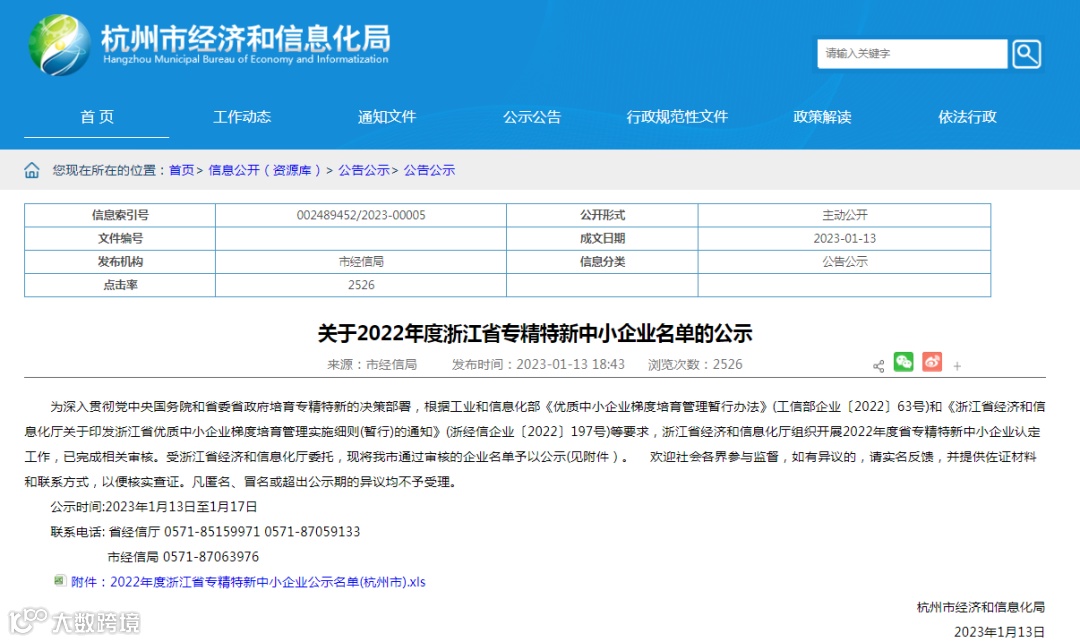Click the closing date 2023年1月13日
Viewport: 1080px width, 642px height.
click(x=999, y=632)
